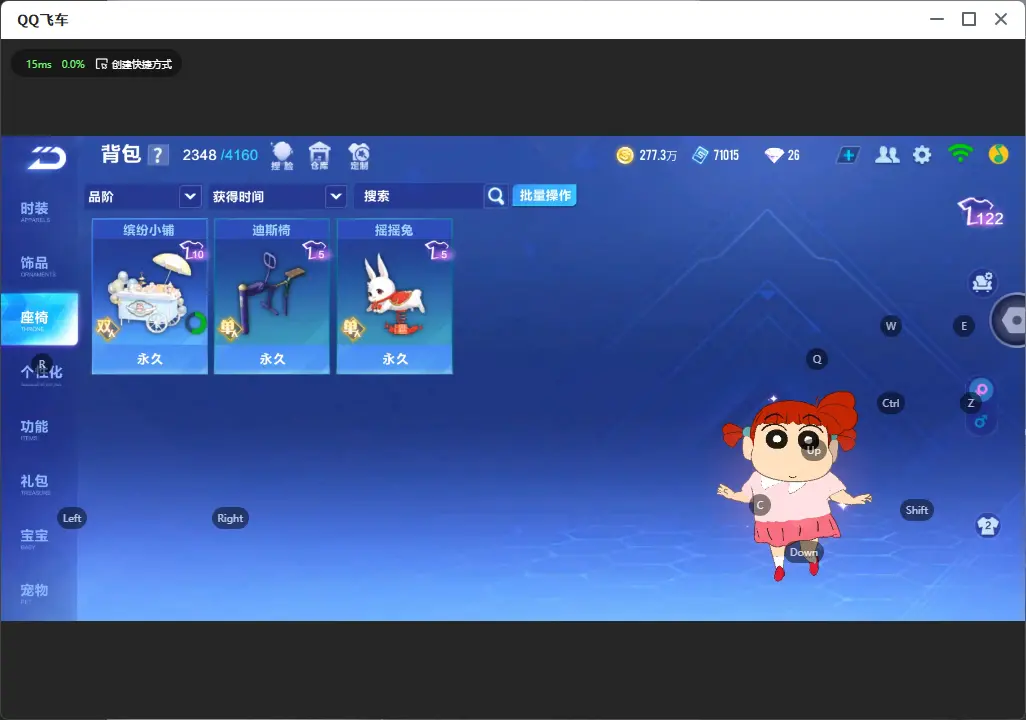
Task: Click the magnifier search icon
Action: [496, 196]
